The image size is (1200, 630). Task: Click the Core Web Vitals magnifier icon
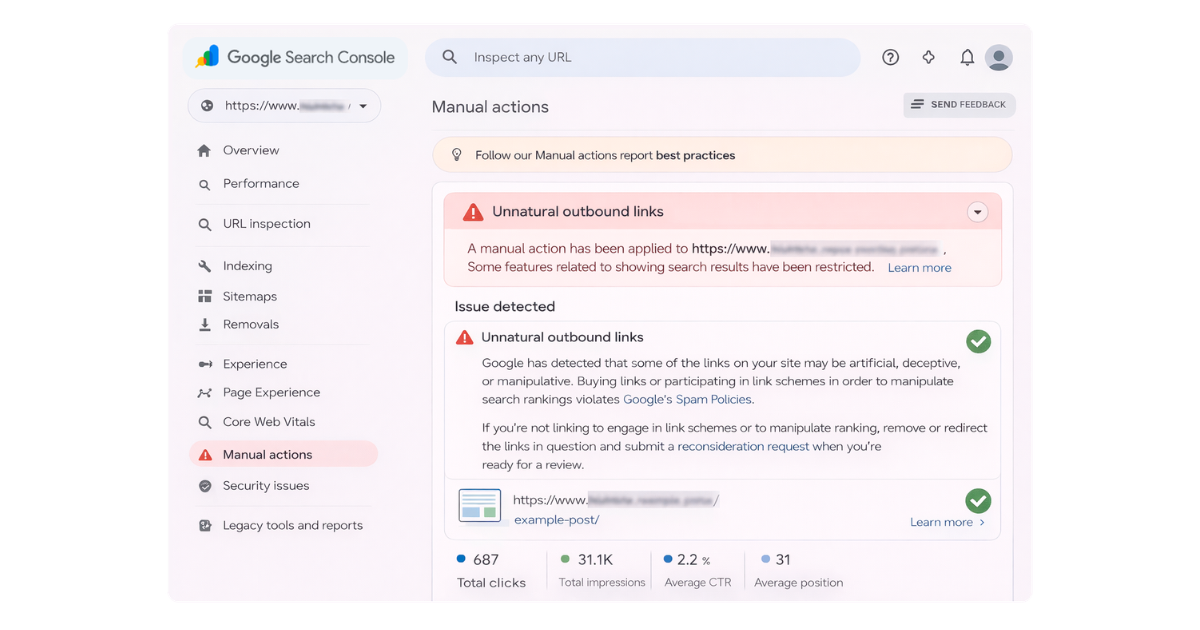[x=204, y=422]
